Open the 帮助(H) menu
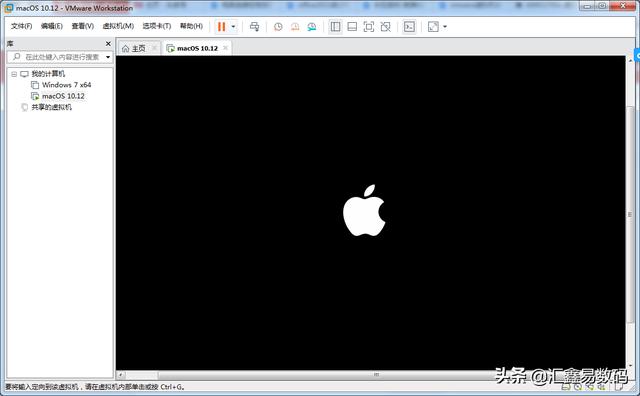Viewport: 640px width, 396px height. coord(191,26)
